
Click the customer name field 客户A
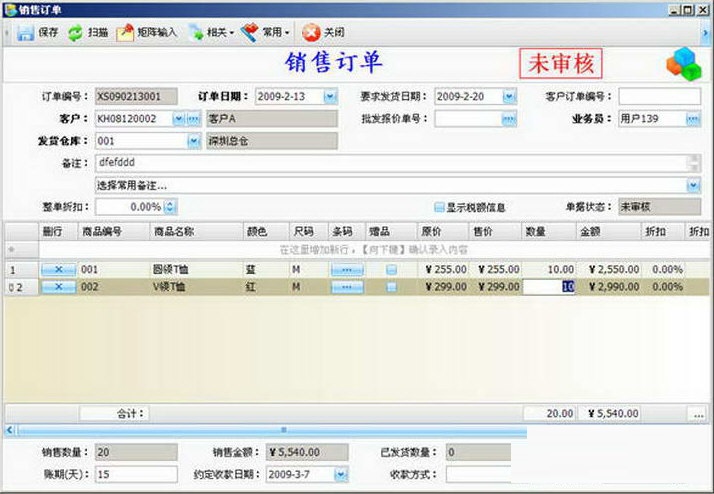tap(272, 119)
